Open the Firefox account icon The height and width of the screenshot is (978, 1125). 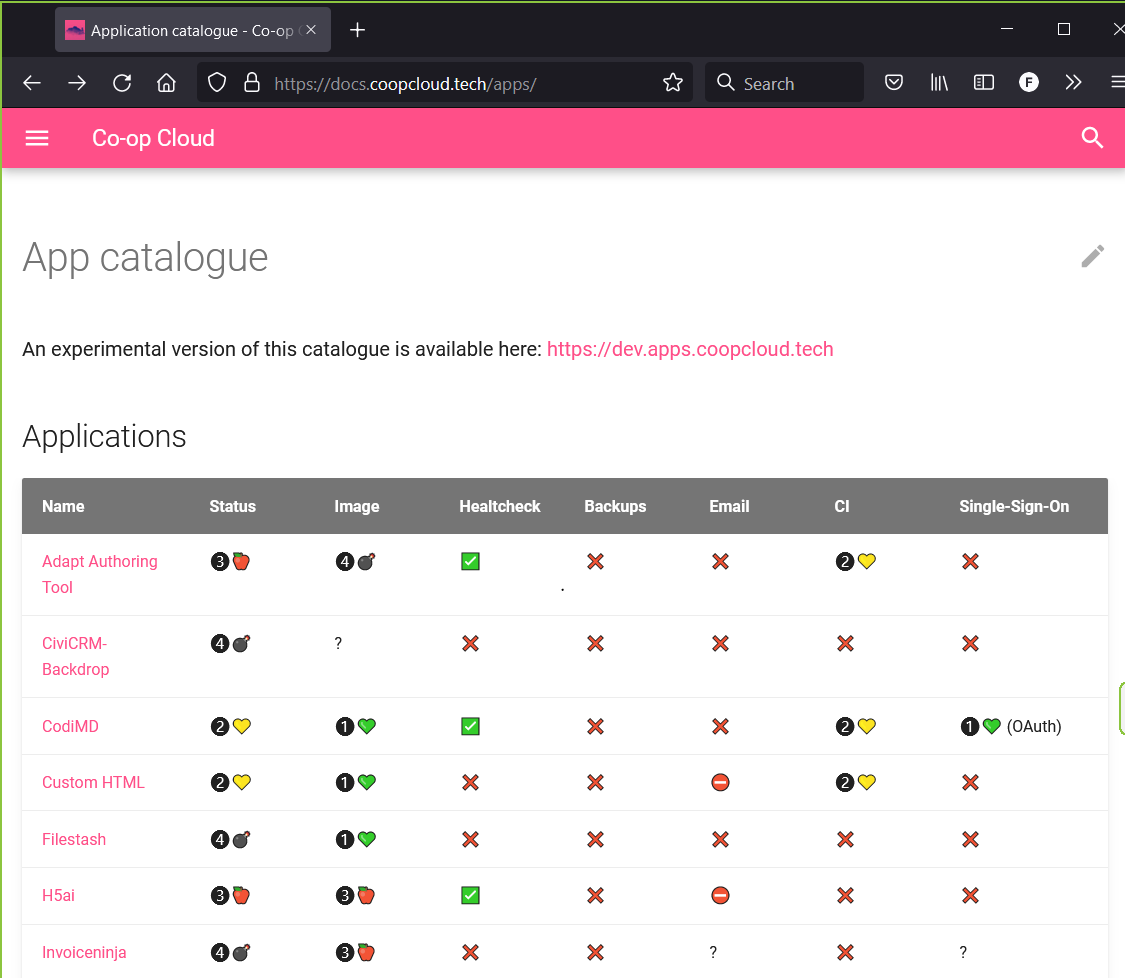(1029, 83)
